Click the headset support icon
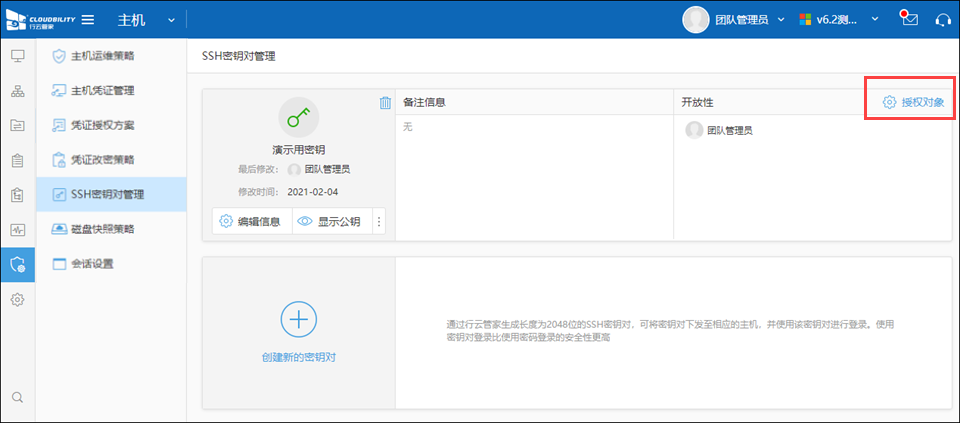The width and height of the screenshot is (960, 423). click(x=941, y=20)
